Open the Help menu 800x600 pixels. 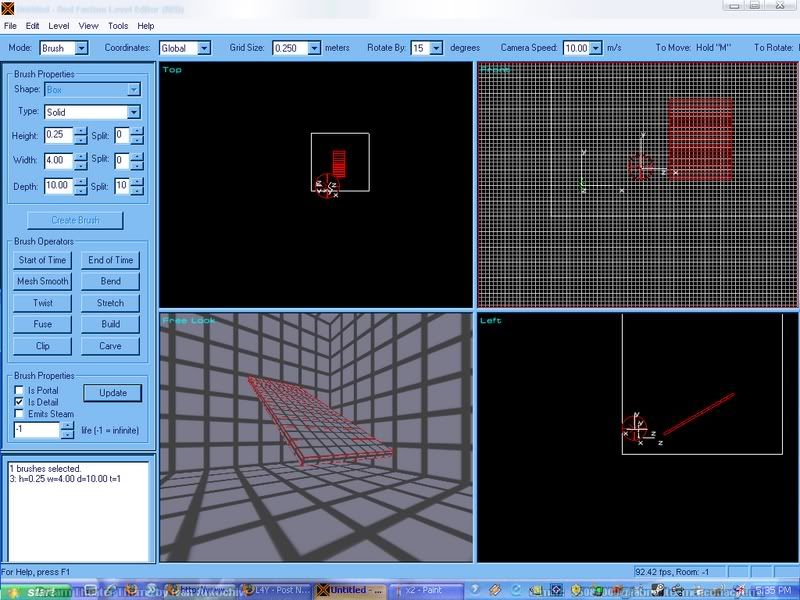145,26
